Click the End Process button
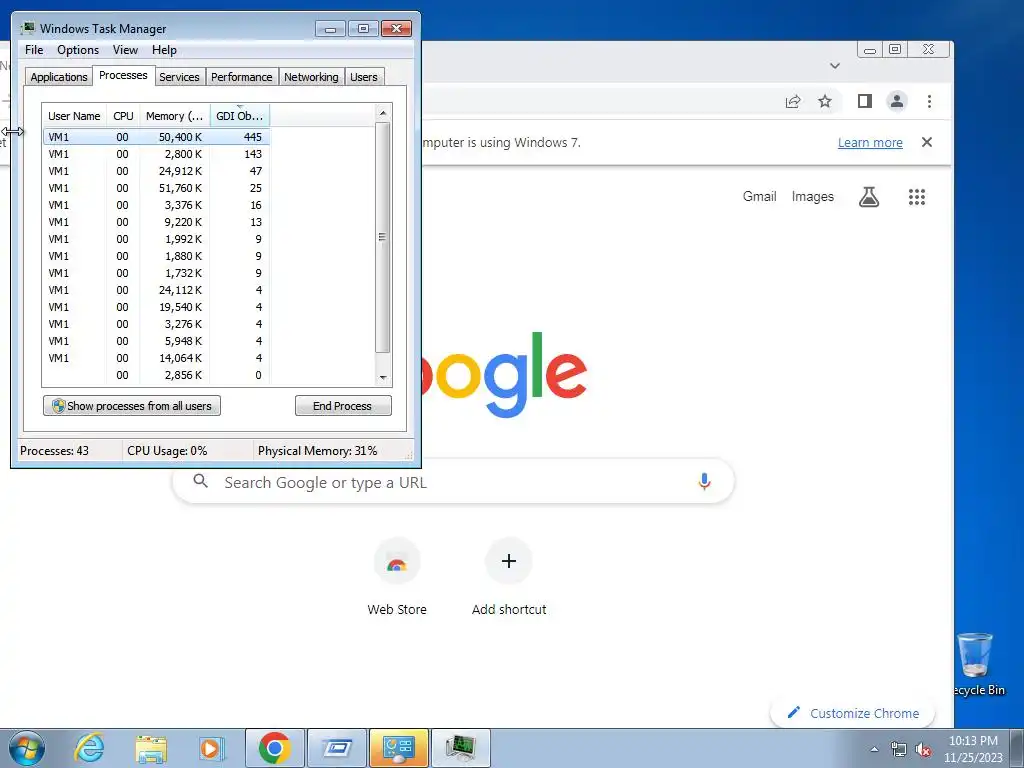This screenshot has height=768, width=1024. pos(343,406)
